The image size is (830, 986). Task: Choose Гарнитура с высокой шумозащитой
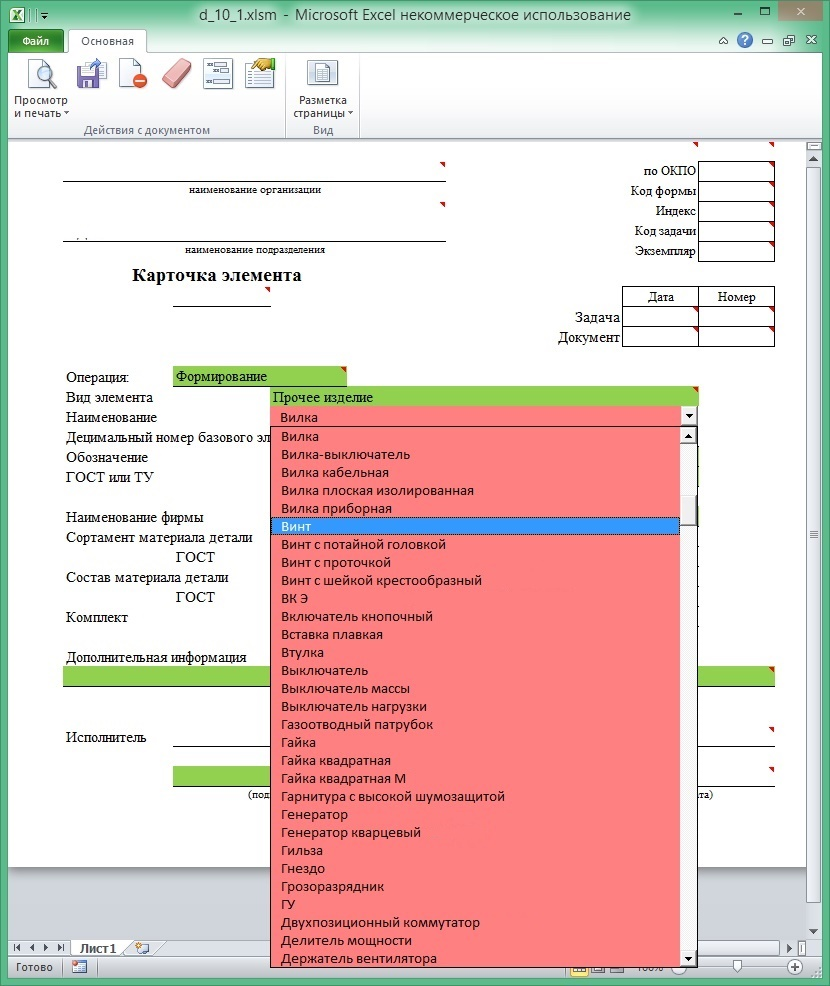click(475, 796)
